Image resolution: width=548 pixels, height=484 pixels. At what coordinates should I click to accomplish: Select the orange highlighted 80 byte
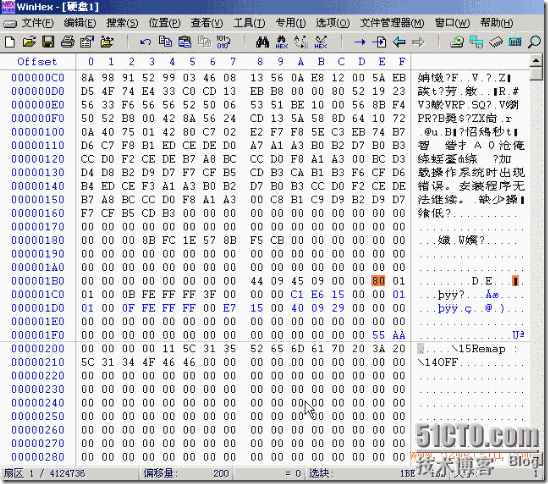(x=378, y=281)
